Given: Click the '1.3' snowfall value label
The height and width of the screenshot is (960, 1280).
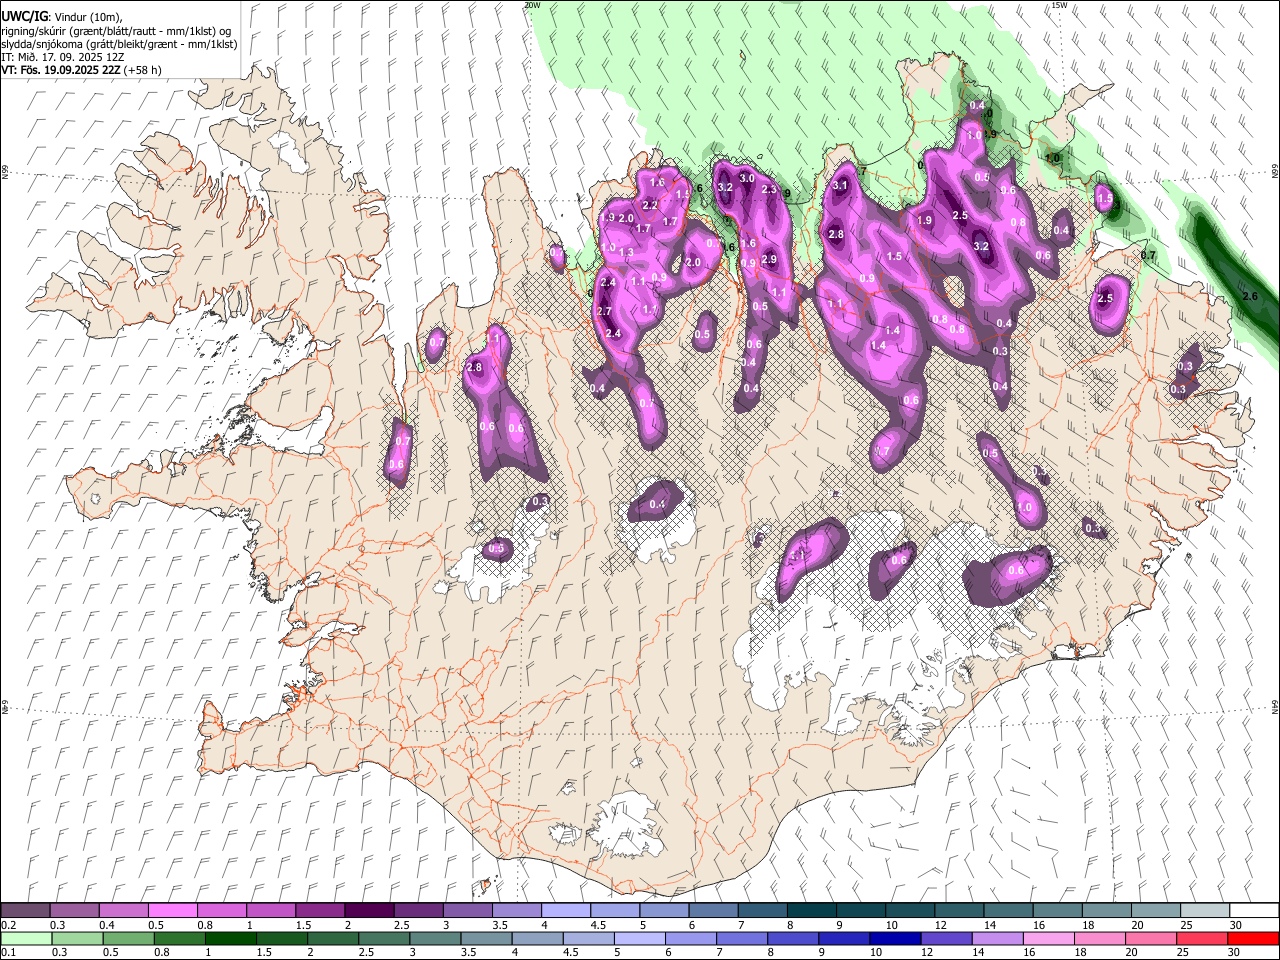Looking at the screenshot, I should 627,252.
